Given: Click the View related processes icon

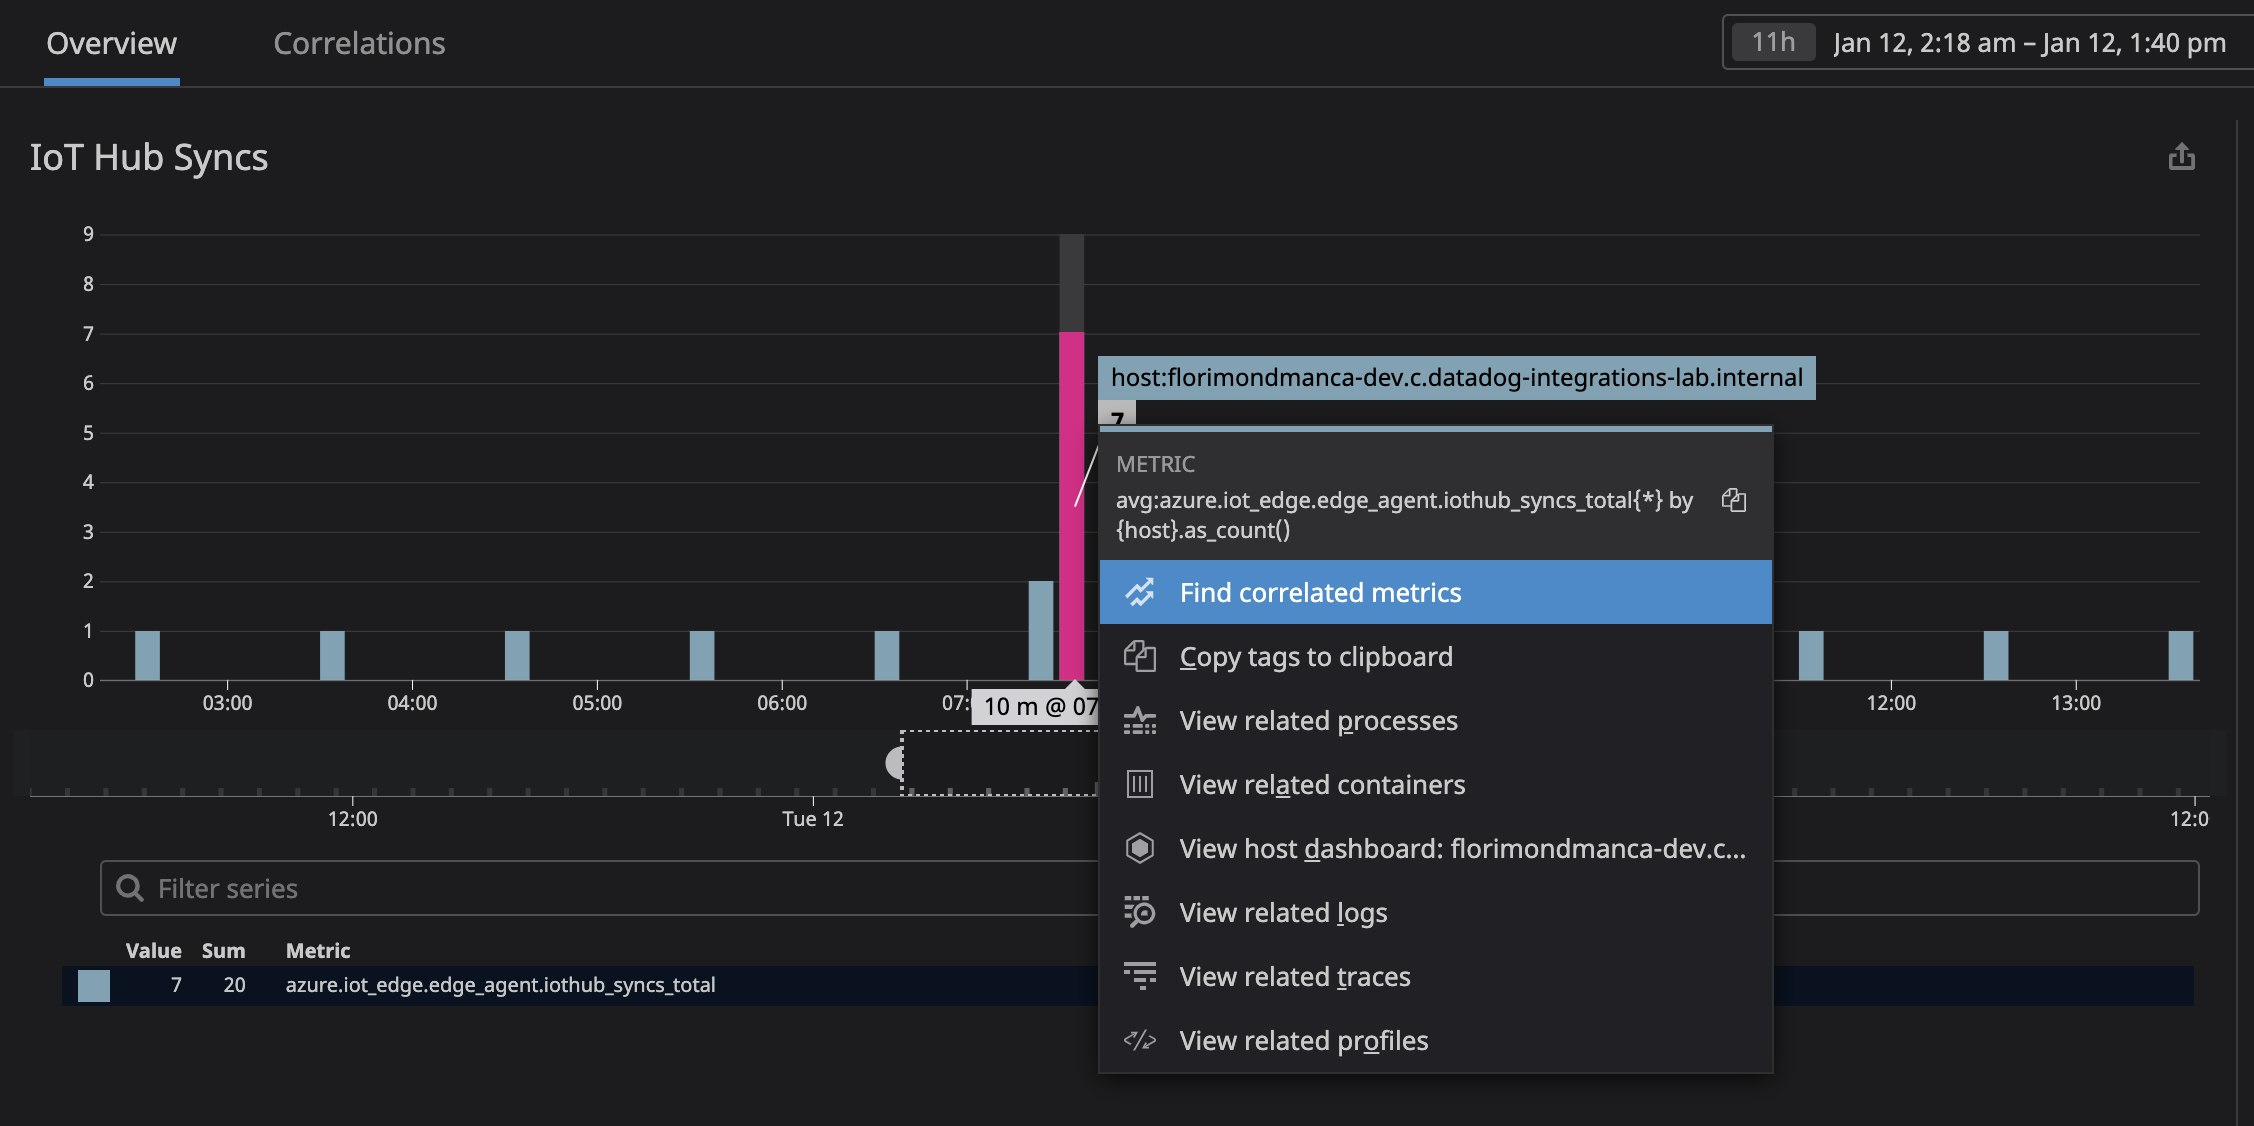Looking at the screenshot, I should point(1140,720).
